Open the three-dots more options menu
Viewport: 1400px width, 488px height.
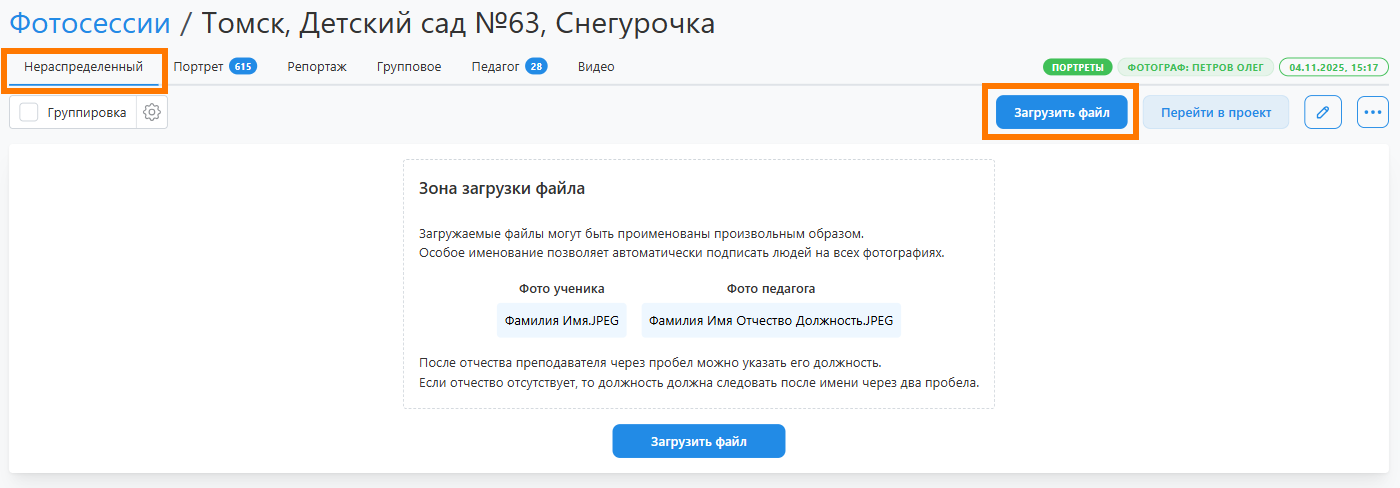(1373, 113)
